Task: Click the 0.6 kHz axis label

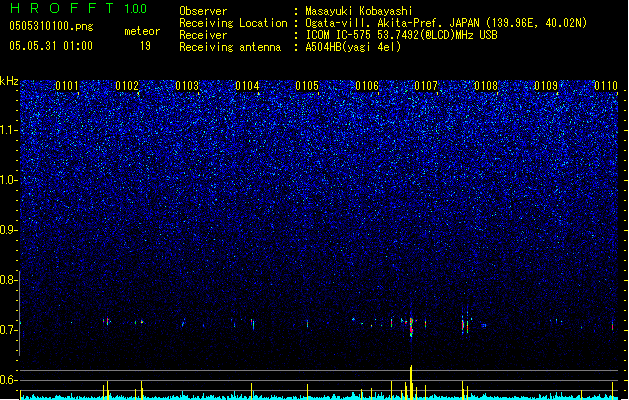Action: coord(8,380)
